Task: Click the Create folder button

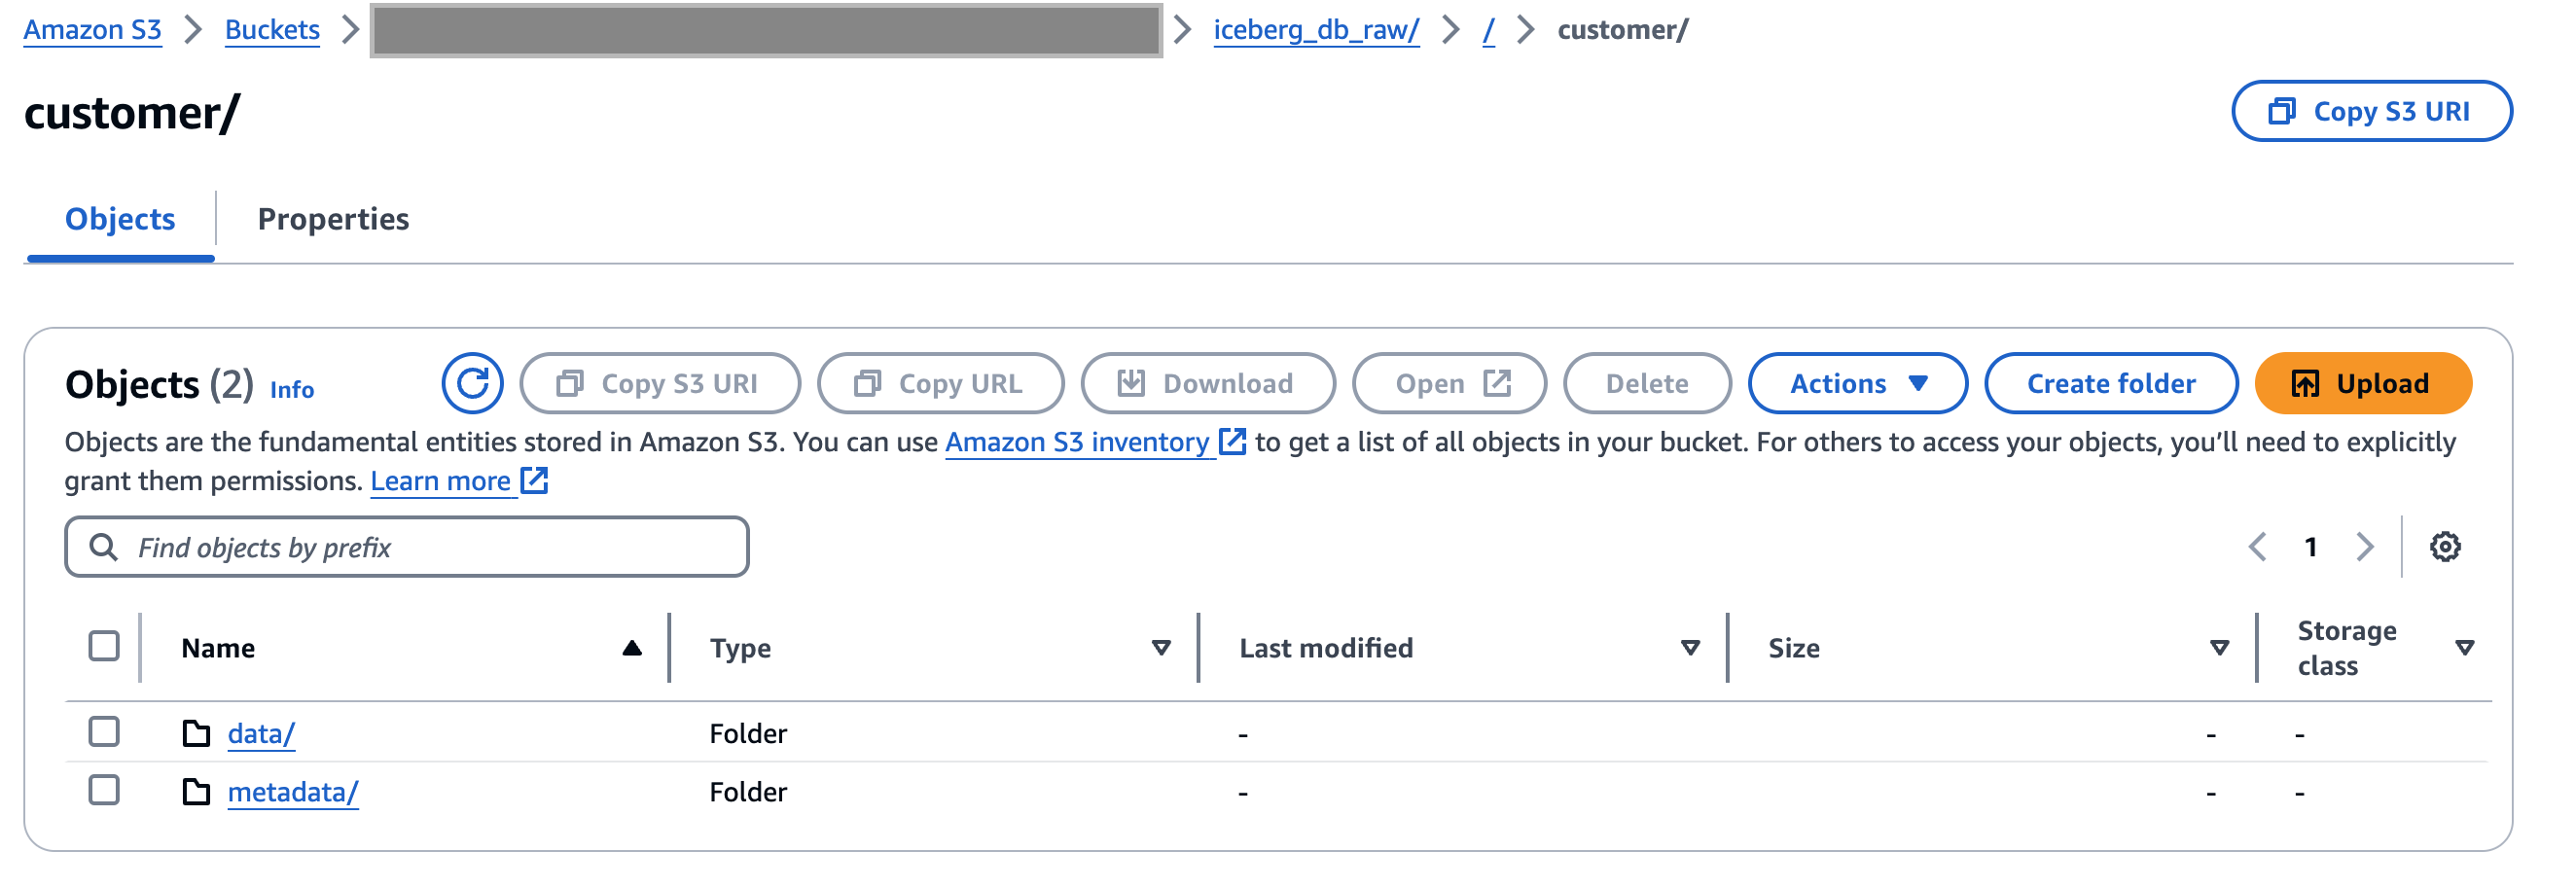Action: 2110,383
